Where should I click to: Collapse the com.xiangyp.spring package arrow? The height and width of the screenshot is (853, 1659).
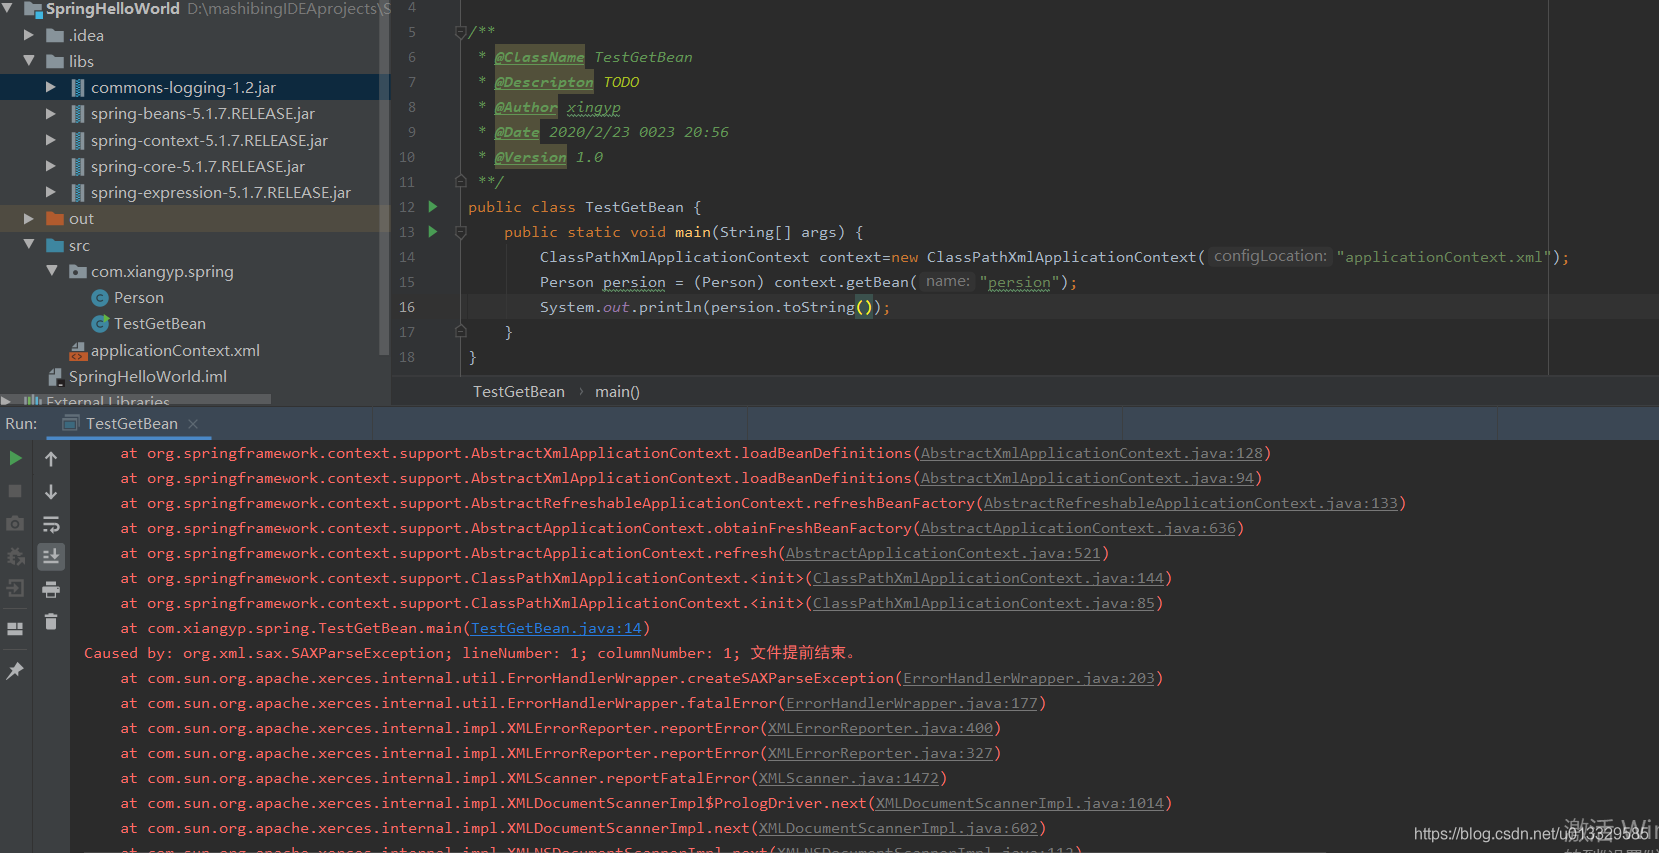[x=51, y=271]
